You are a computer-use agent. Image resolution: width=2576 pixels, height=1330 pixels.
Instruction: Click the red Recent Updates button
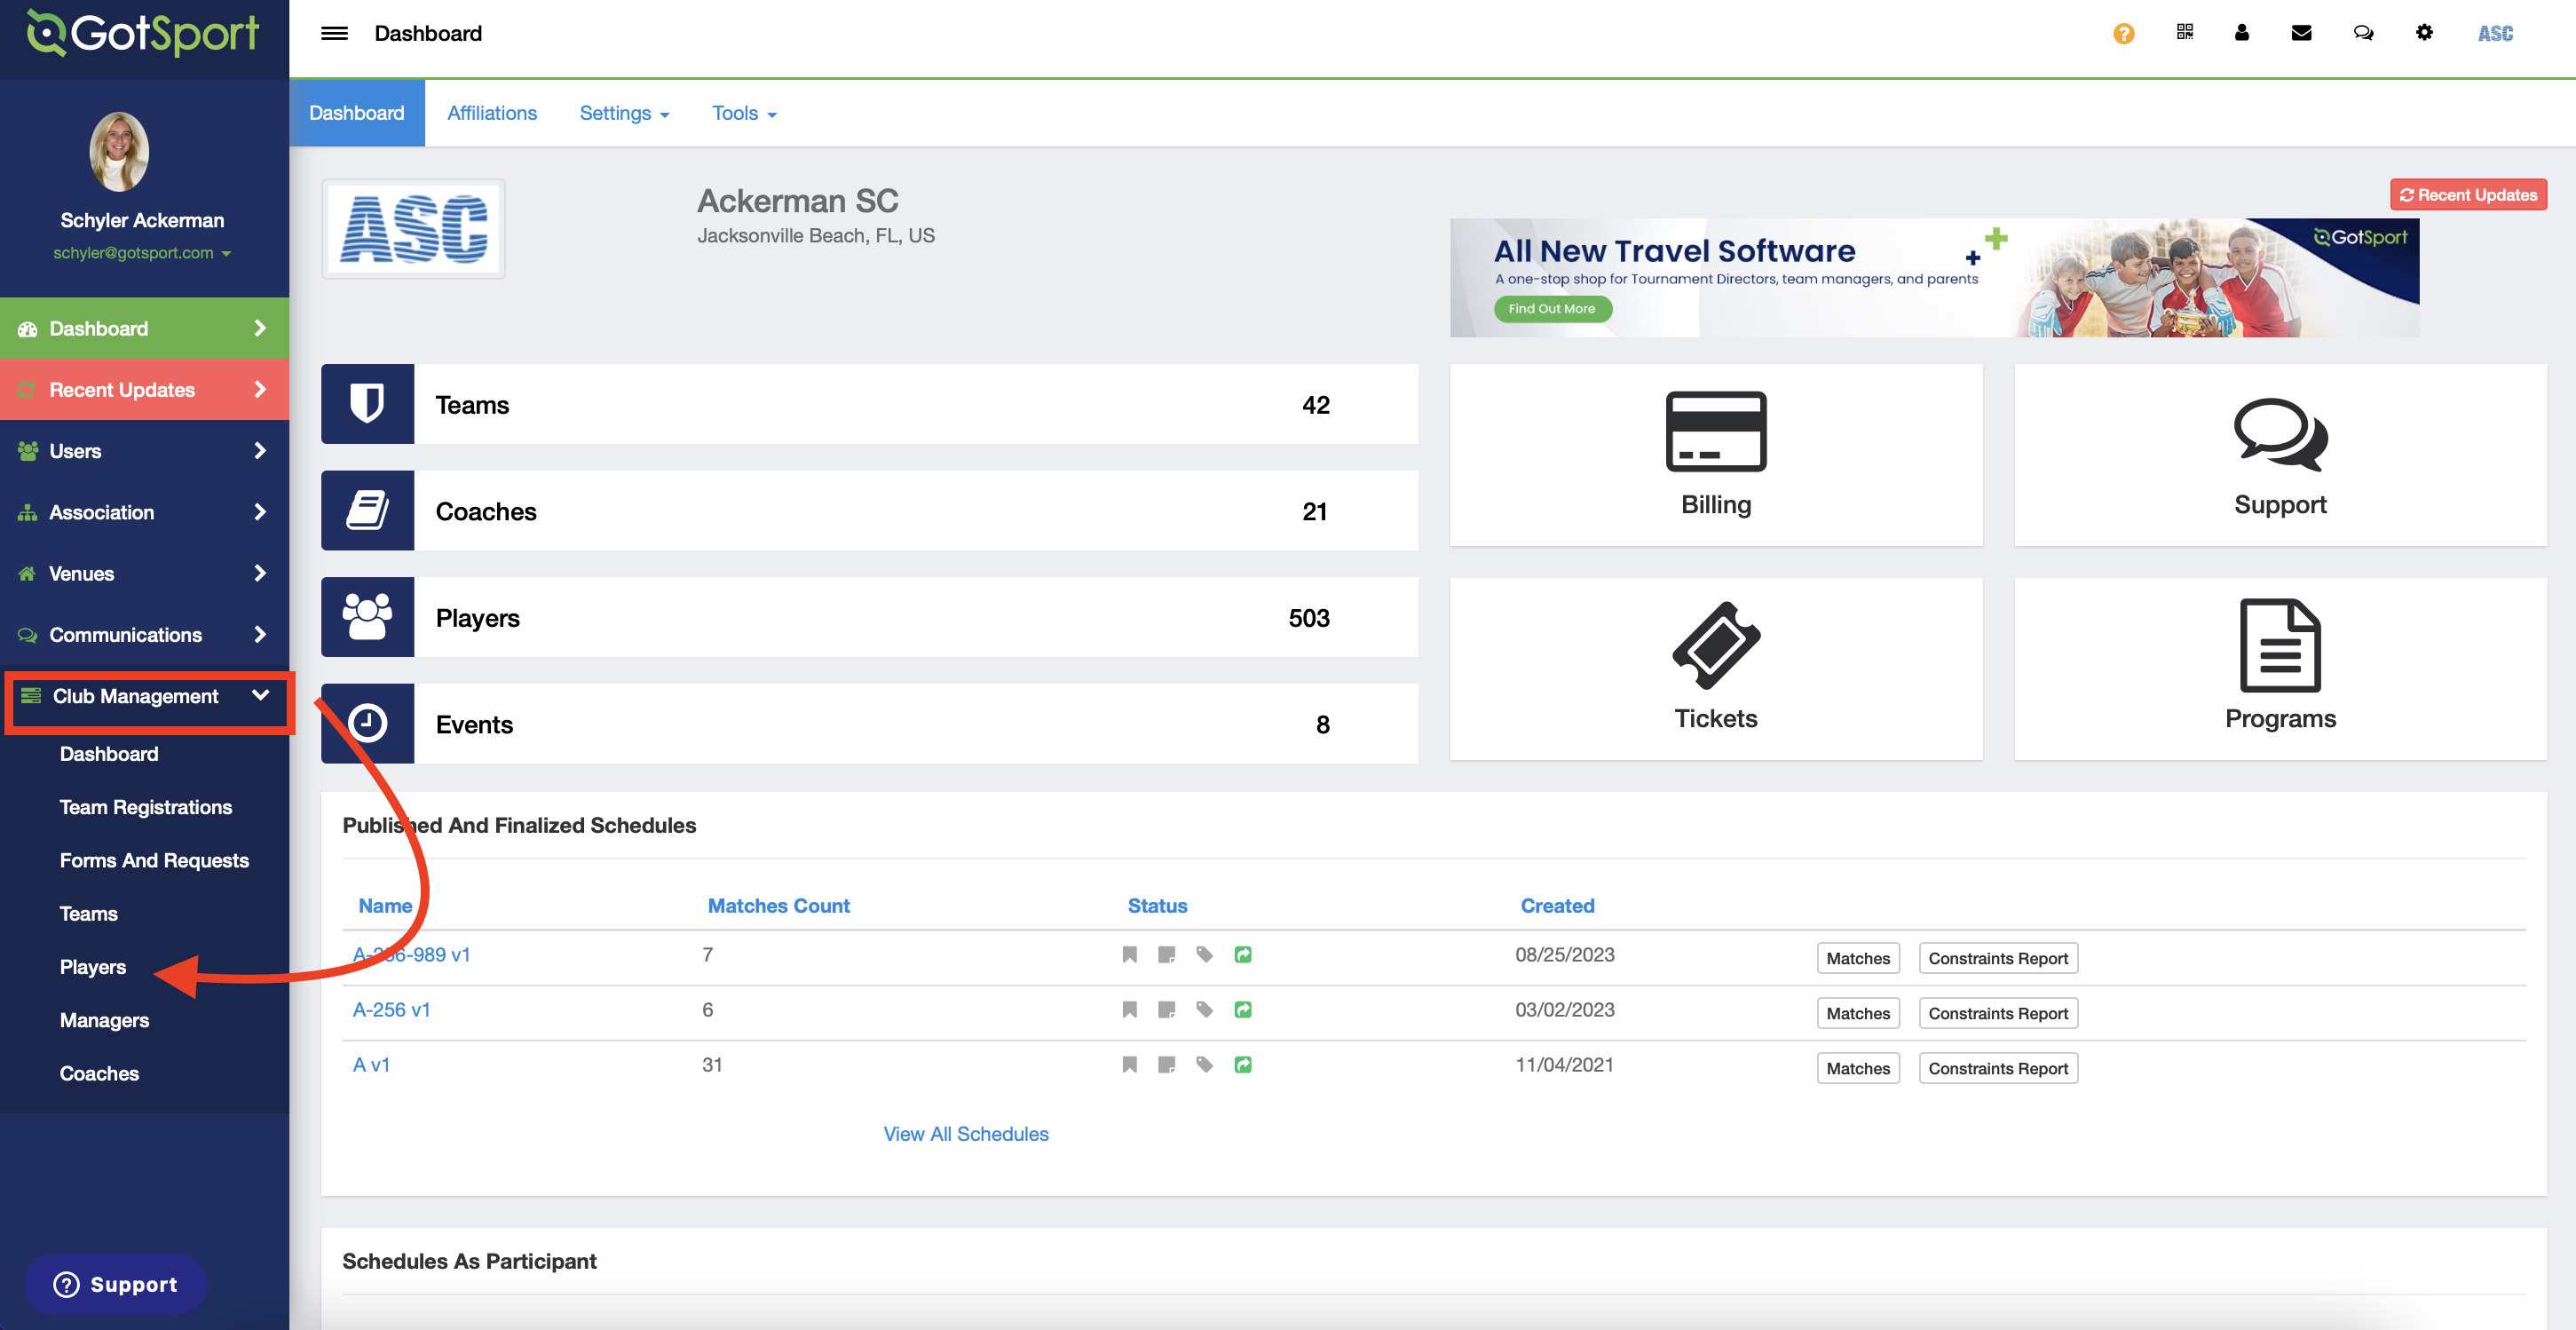coord(2467,194)
